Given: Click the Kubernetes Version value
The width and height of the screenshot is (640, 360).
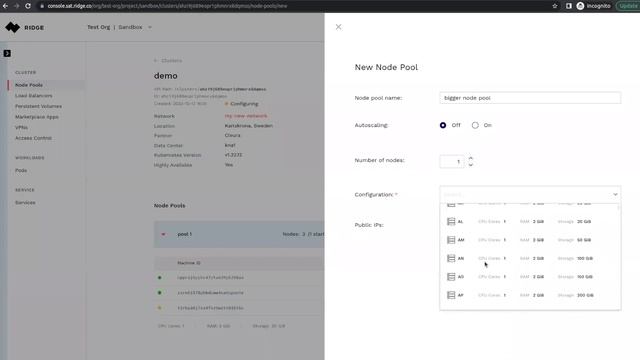Looking at the screenshot, I should click(233, 155).
